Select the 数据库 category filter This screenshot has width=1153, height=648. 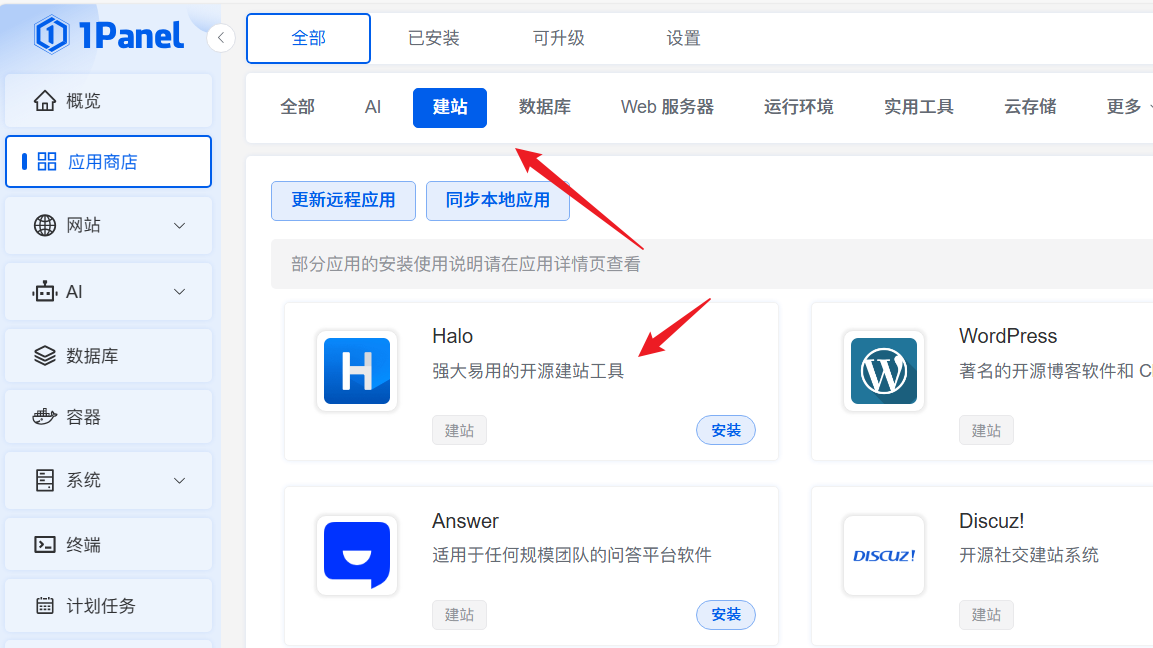coord(545,107)
